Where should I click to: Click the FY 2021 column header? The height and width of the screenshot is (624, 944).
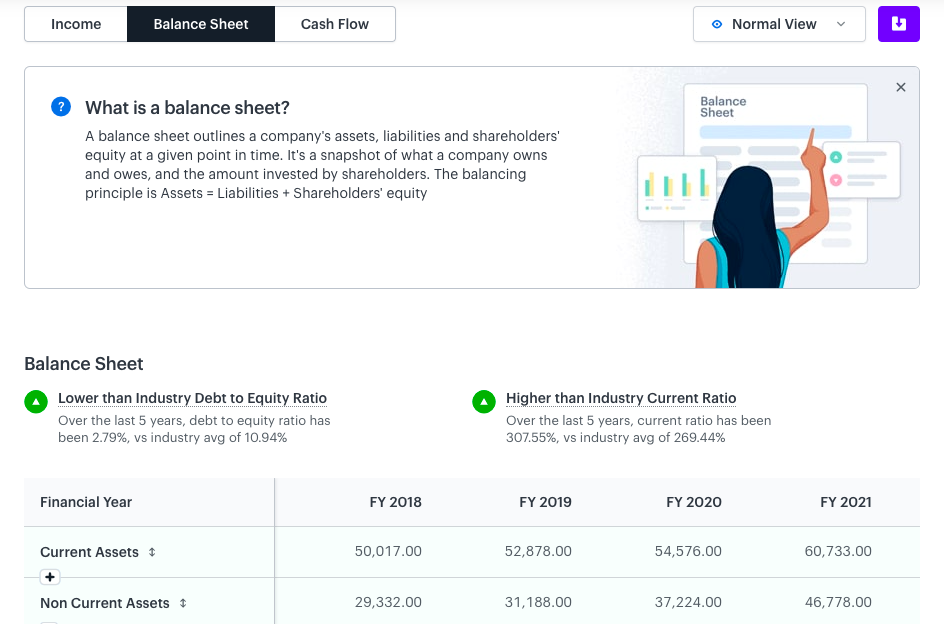[845, 502]
